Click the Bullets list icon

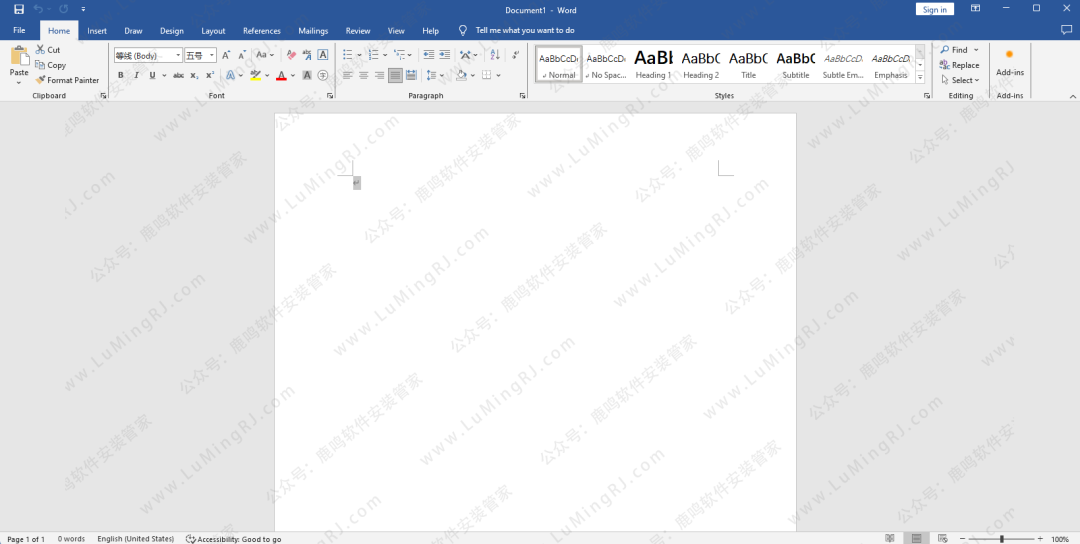click(347, 55)
